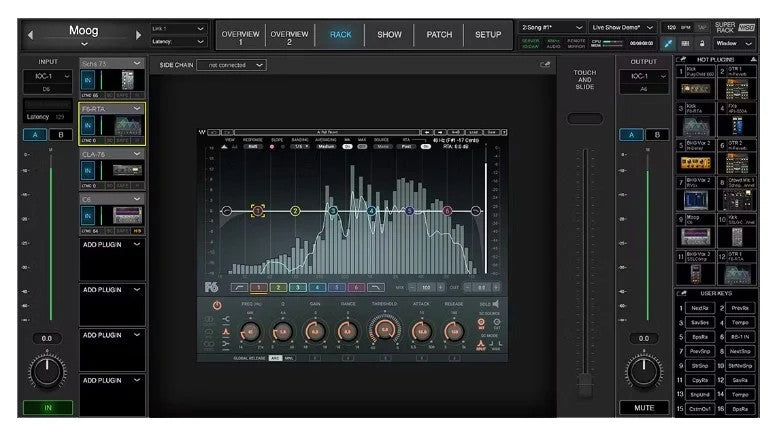Click the Hot Plugins pop-out icon
This screenshot has width=780, height=433.
[681, 60]
